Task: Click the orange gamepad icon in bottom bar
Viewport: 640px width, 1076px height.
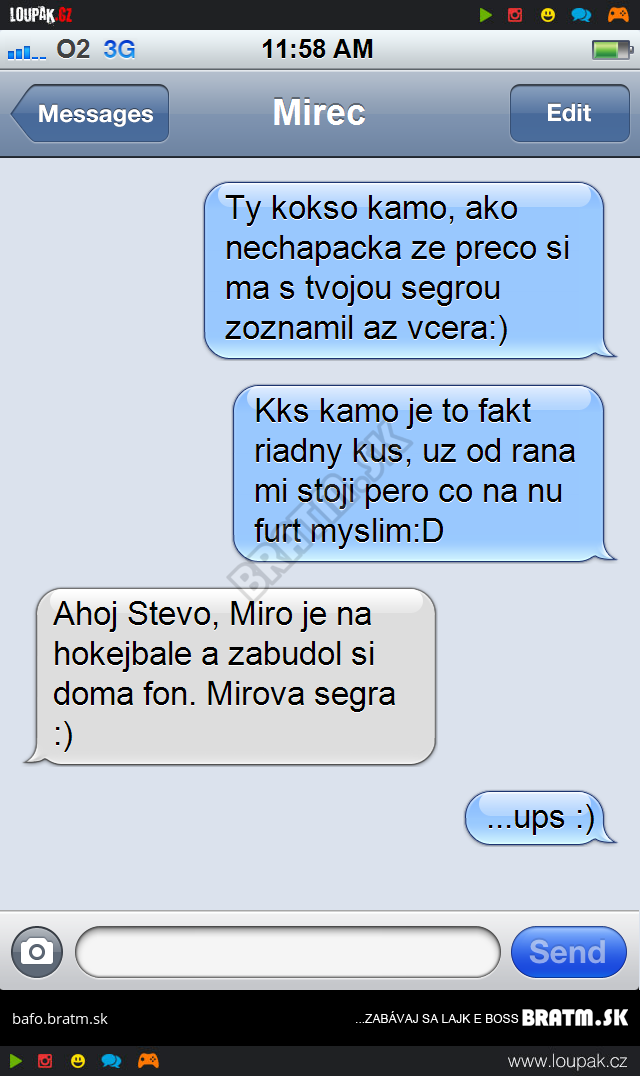Action: 148,1061
